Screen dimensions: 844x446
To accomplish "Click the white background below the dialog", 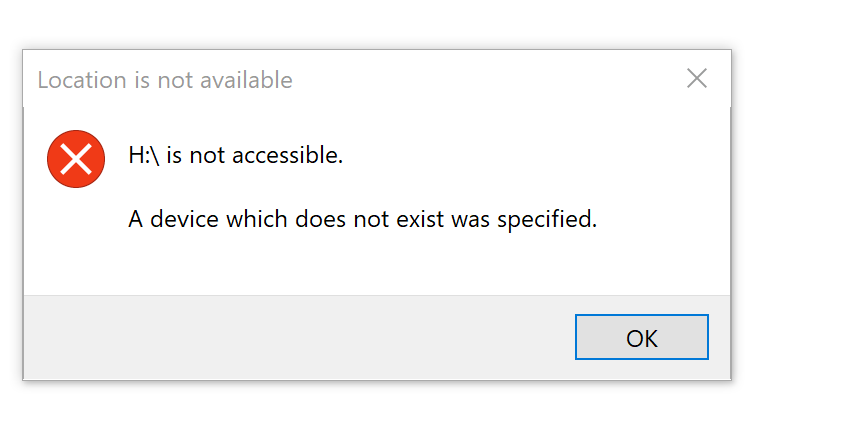I will tap(400, 415).
